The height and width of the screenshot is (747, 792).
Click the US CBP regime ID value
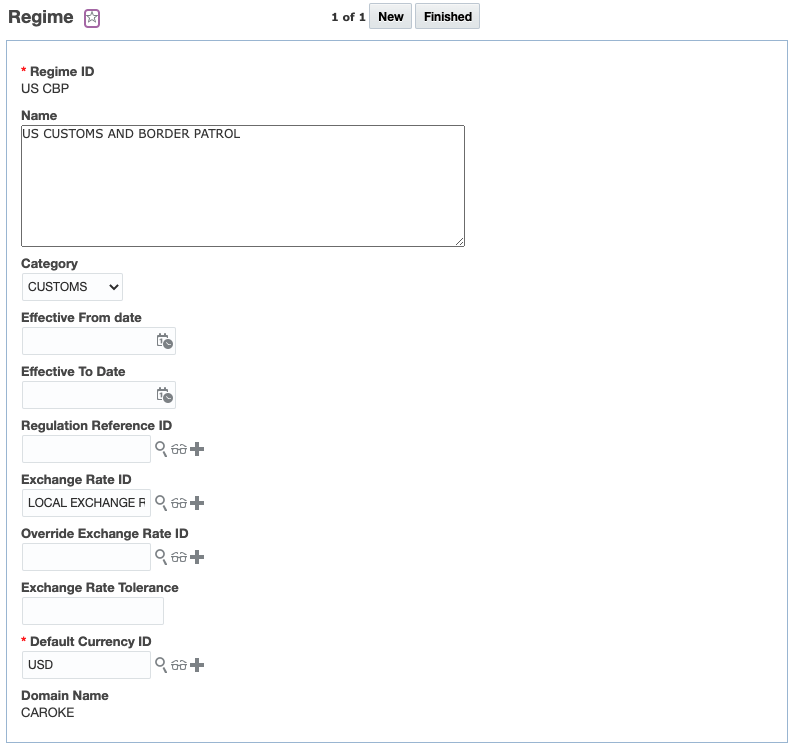[45, 88]
